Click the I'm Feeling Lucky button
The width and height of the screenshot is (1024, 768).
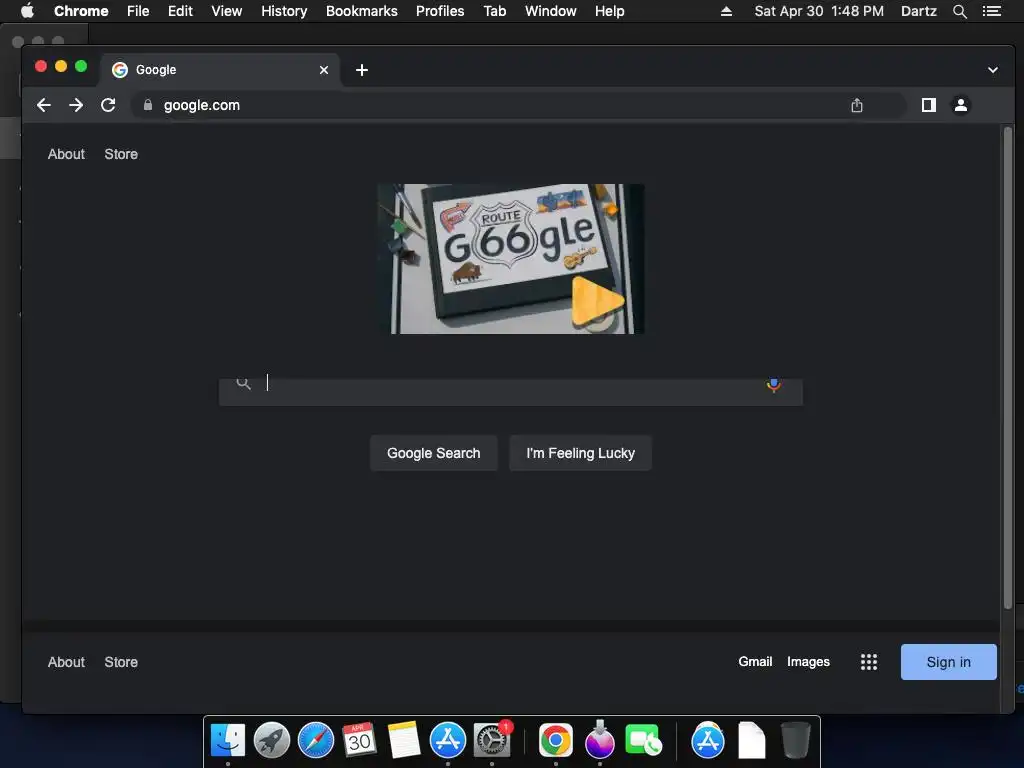[x=581, y=453]
